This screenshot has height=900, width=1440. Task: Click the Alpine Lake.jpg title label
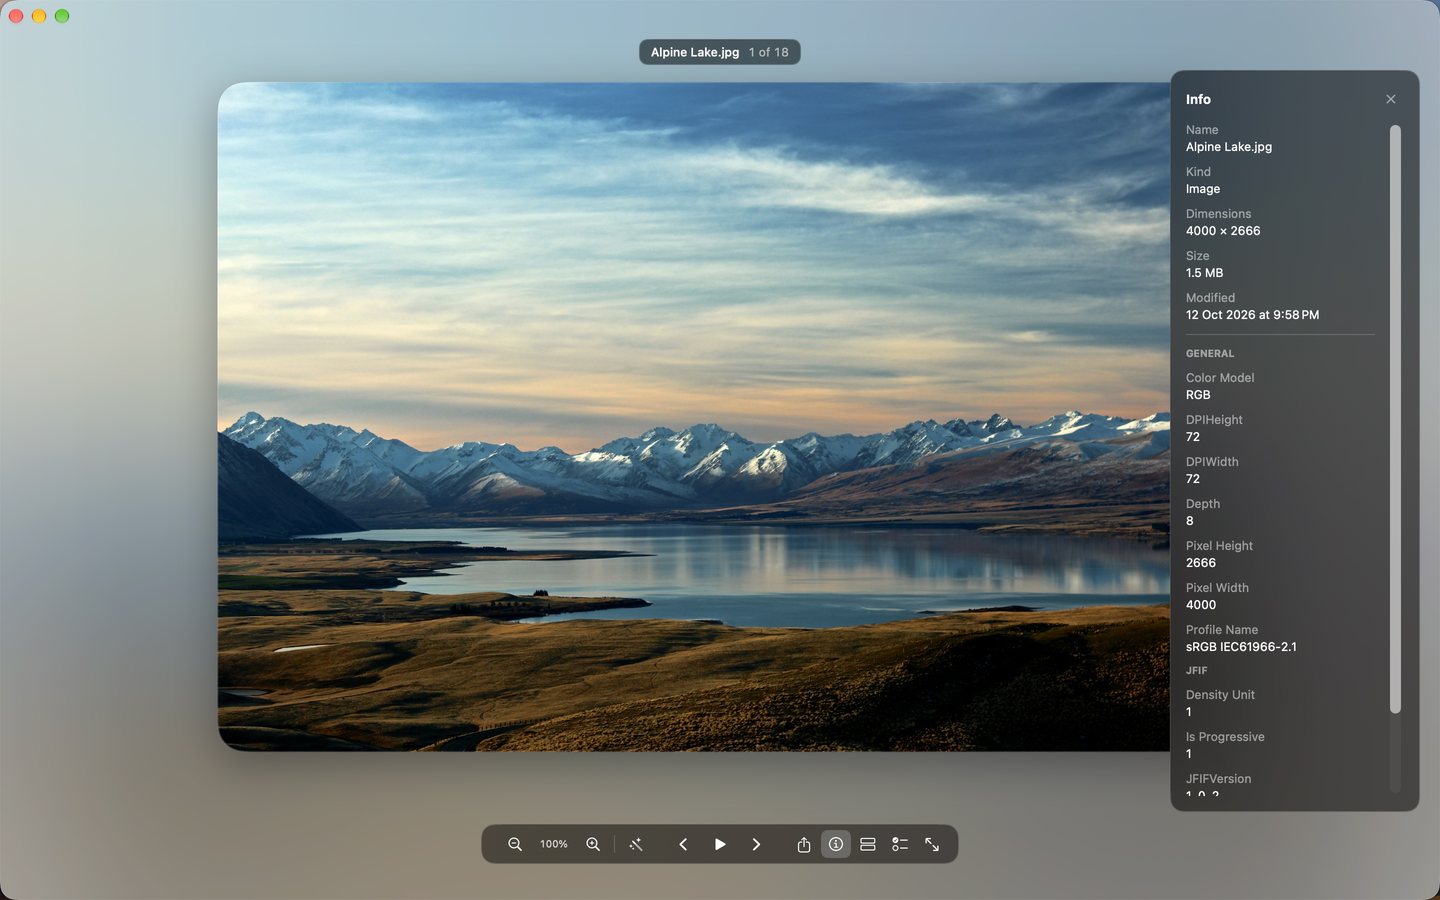pos(695,52)
